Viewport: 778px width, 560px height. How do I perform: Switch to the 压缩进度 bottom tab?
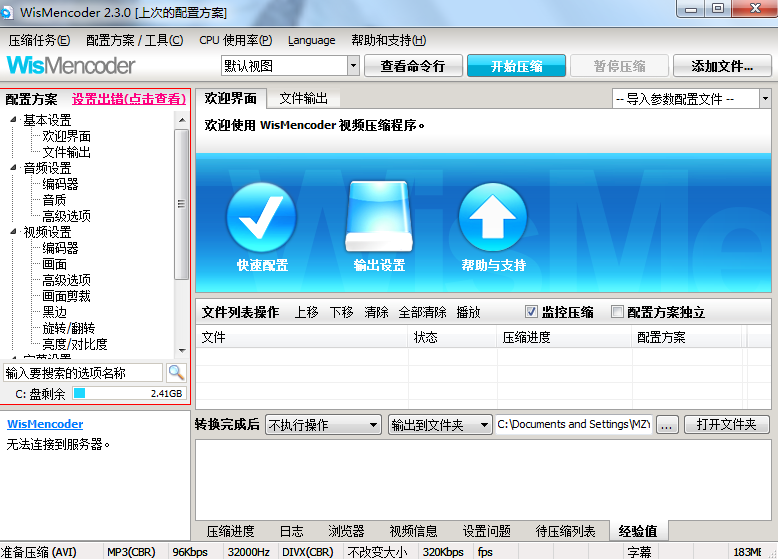[x=231, y=531]
